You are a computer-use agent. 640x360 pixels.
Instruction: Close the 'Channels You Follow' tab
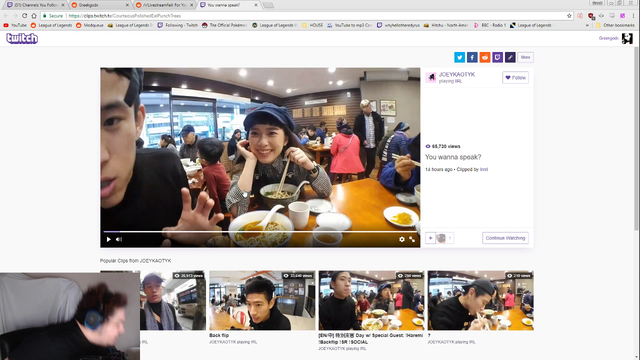coord(62,5)
